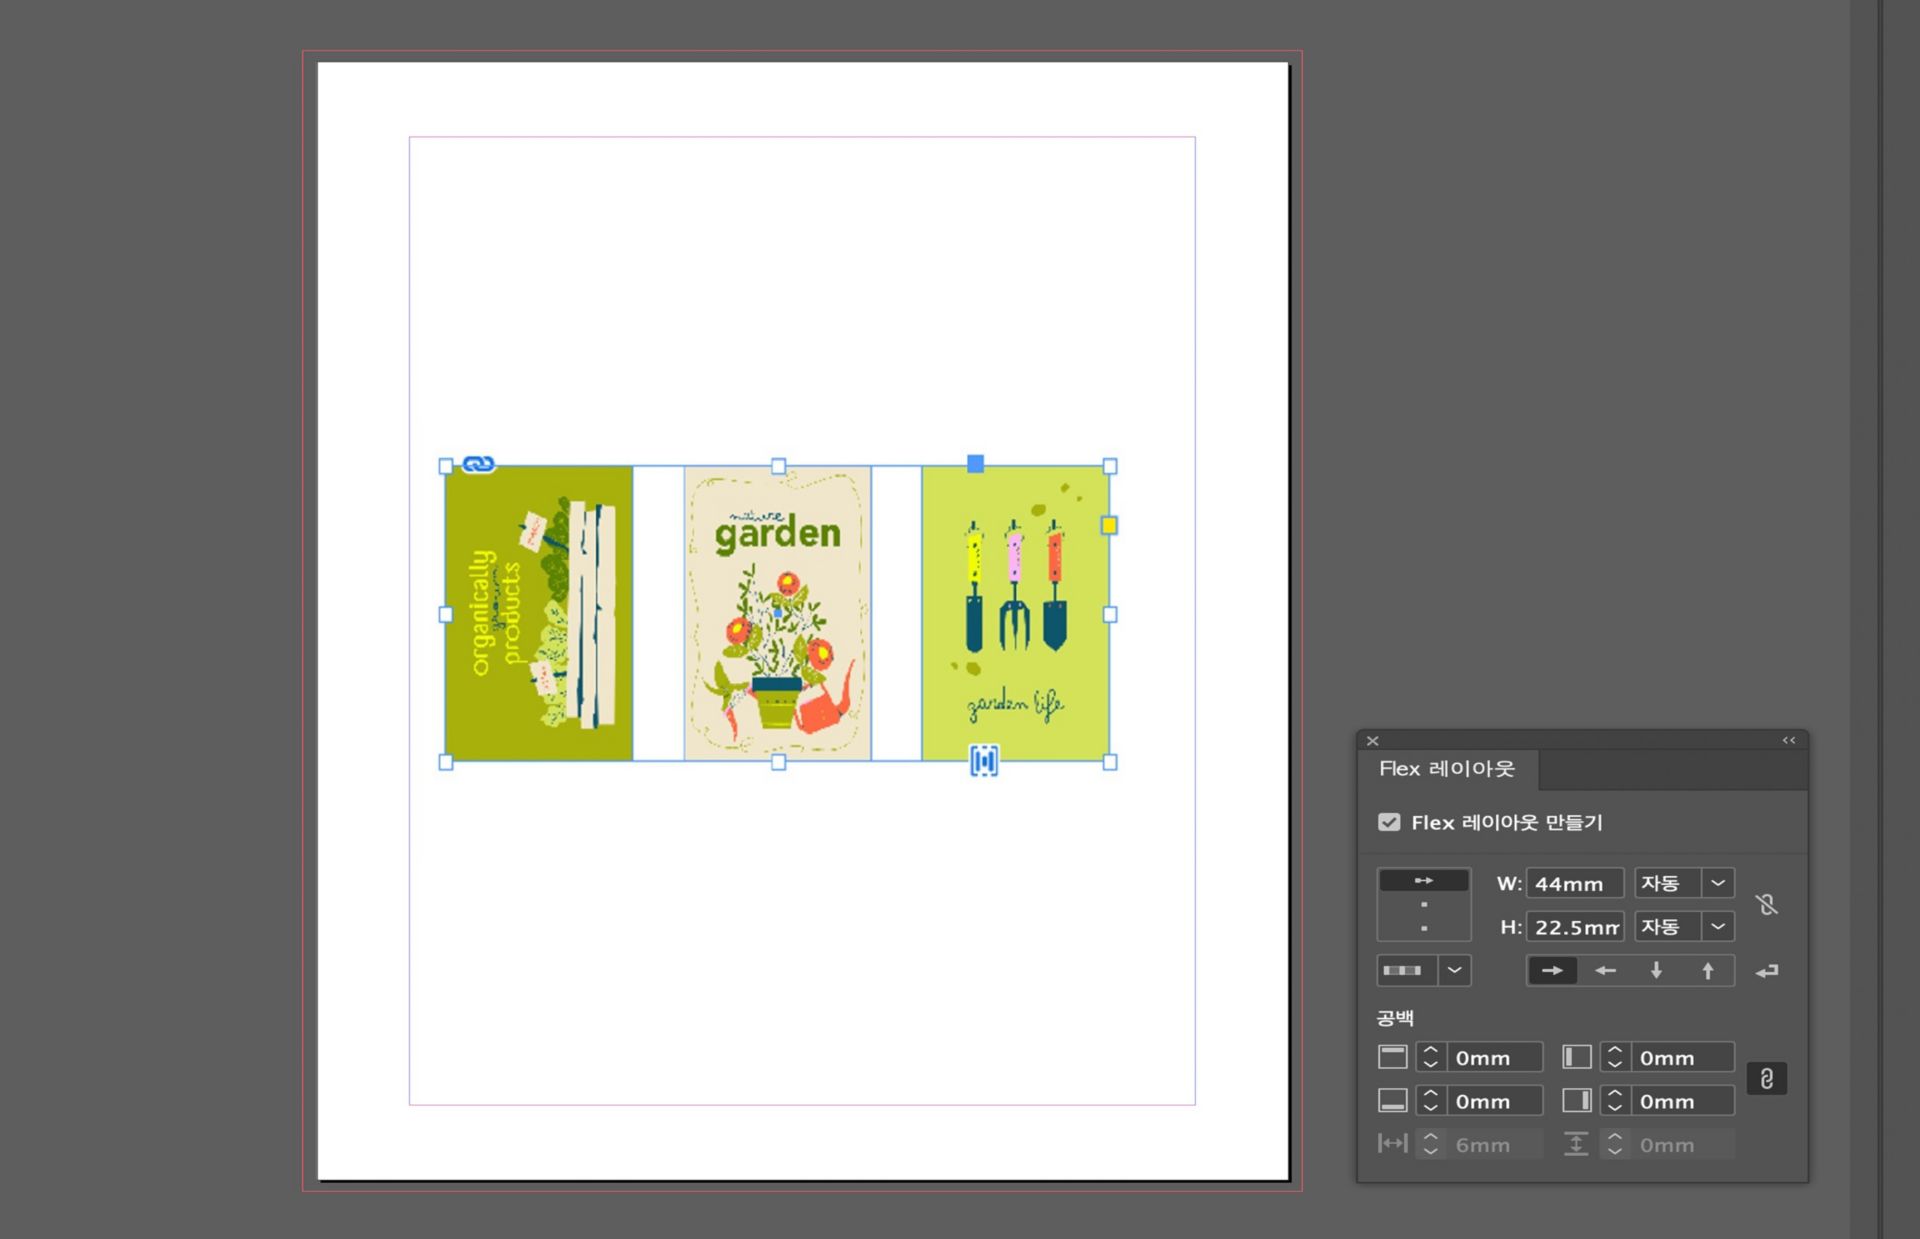
Task: Click the flex gap handle below tools image
Action: (x=984, y=761)
